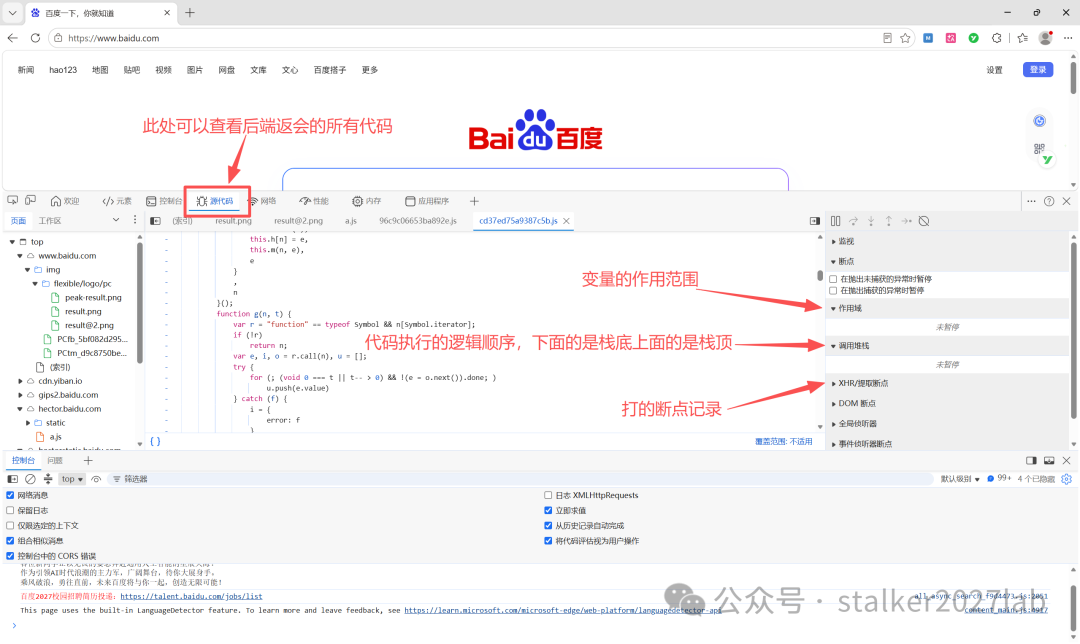Open the browser profile avatar

[x=1046, y=38]
